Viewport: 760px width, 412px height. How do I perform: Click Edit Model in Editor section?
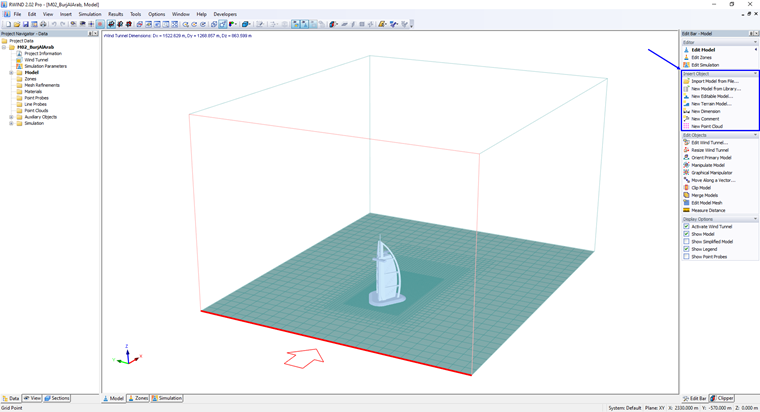tap(703, 50)
